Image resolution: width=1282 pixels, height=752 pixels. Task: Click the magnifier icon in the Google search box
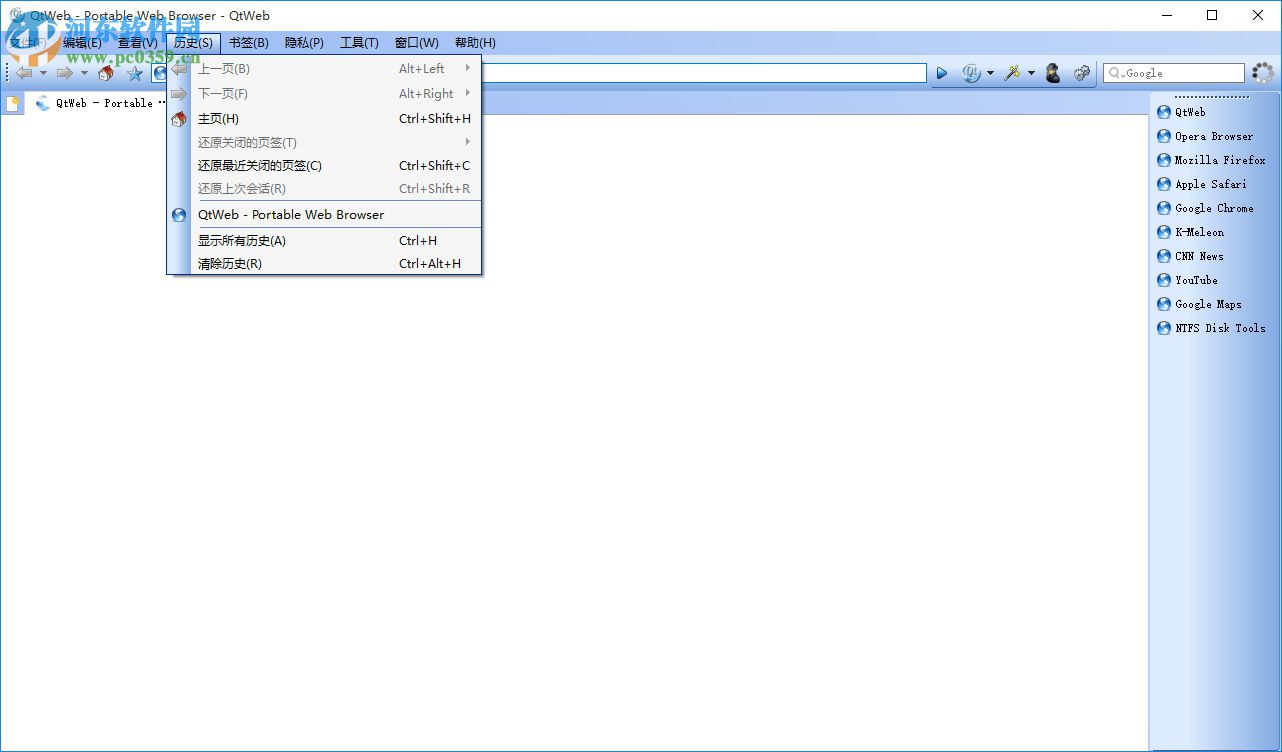coord(1116,73)
